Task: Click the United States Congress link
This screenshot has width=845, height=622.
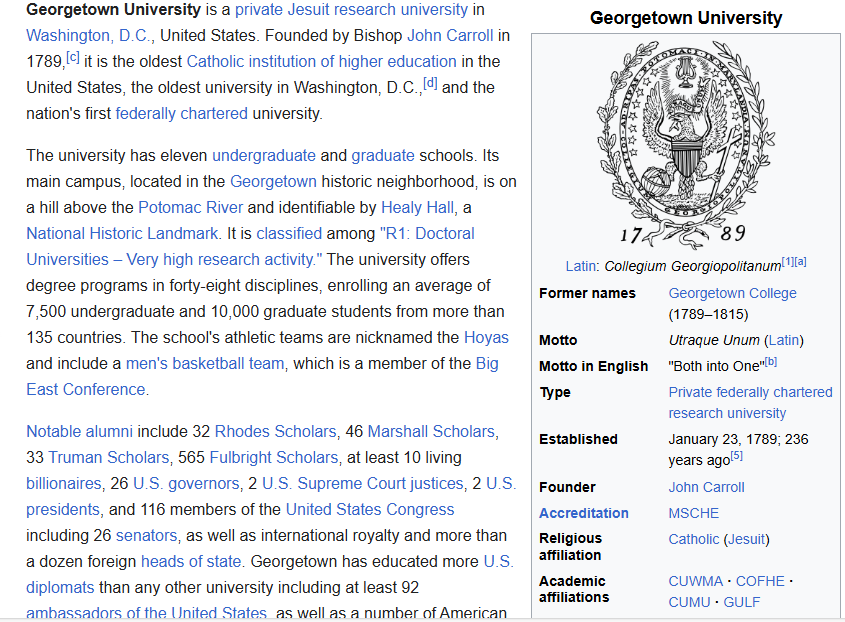Action: (370, 509)
